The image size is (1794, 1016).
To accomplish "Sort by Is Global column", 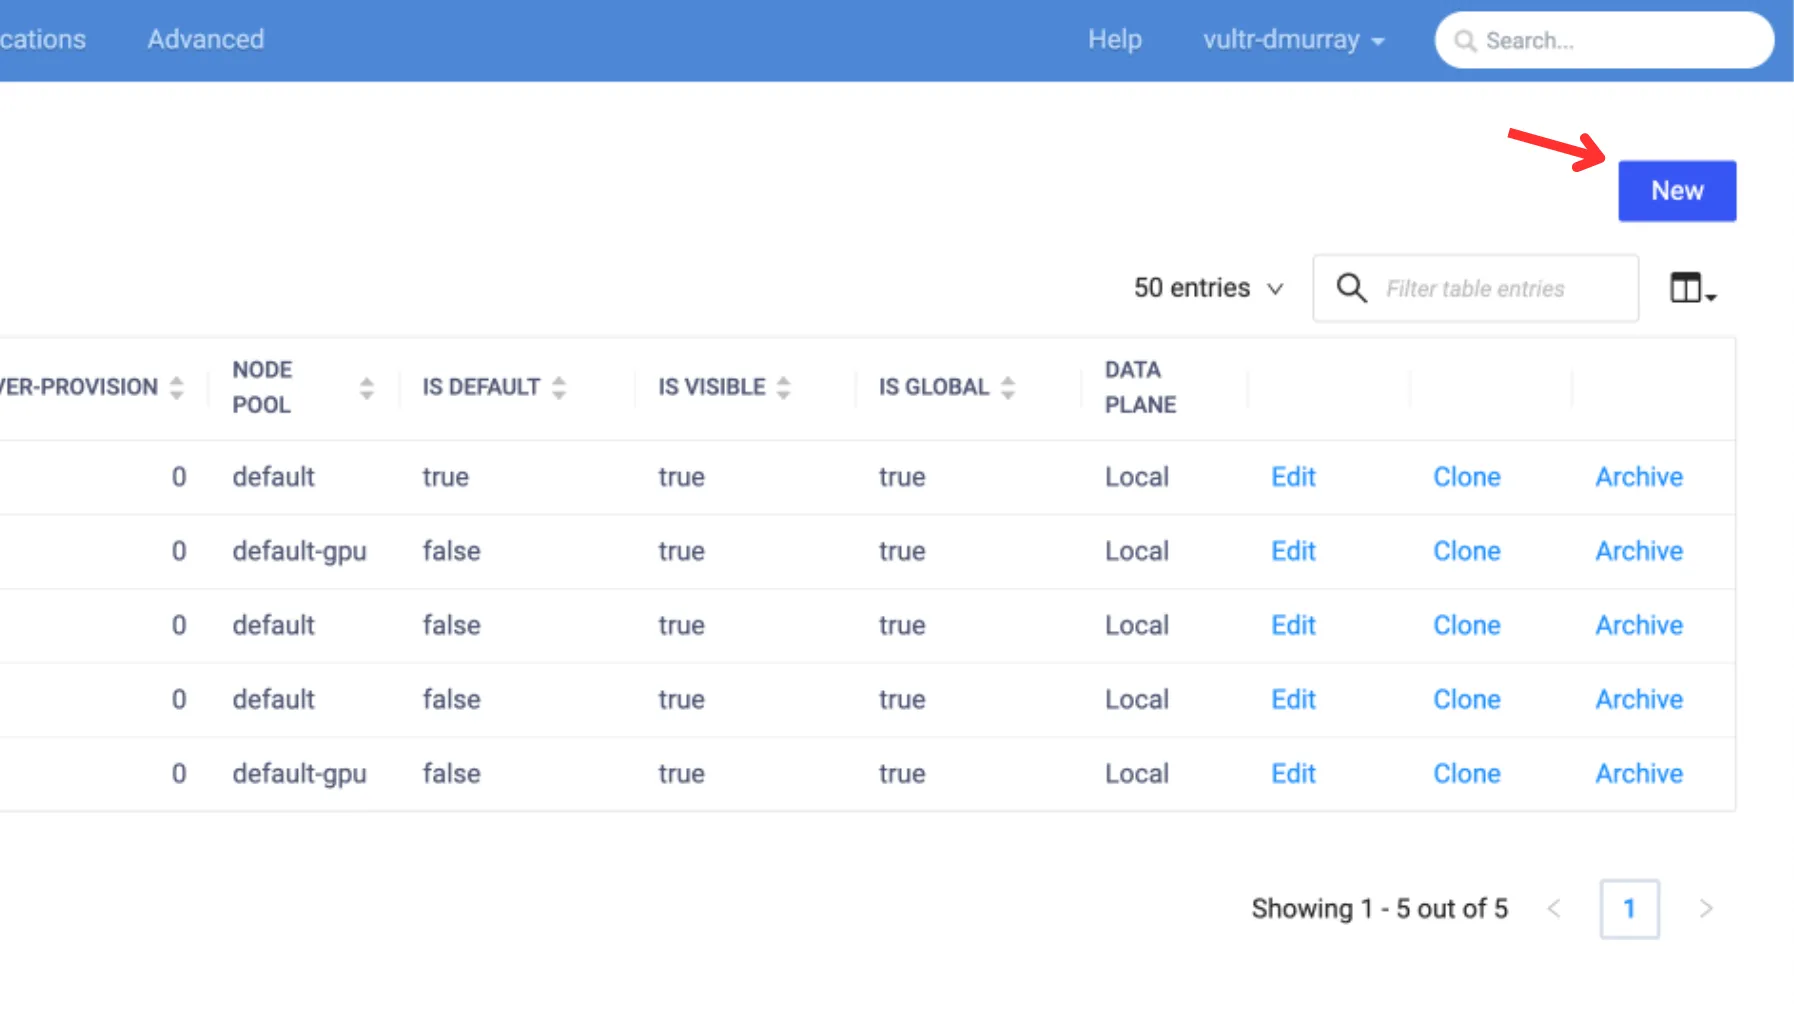I will (x=1008, y=387).
